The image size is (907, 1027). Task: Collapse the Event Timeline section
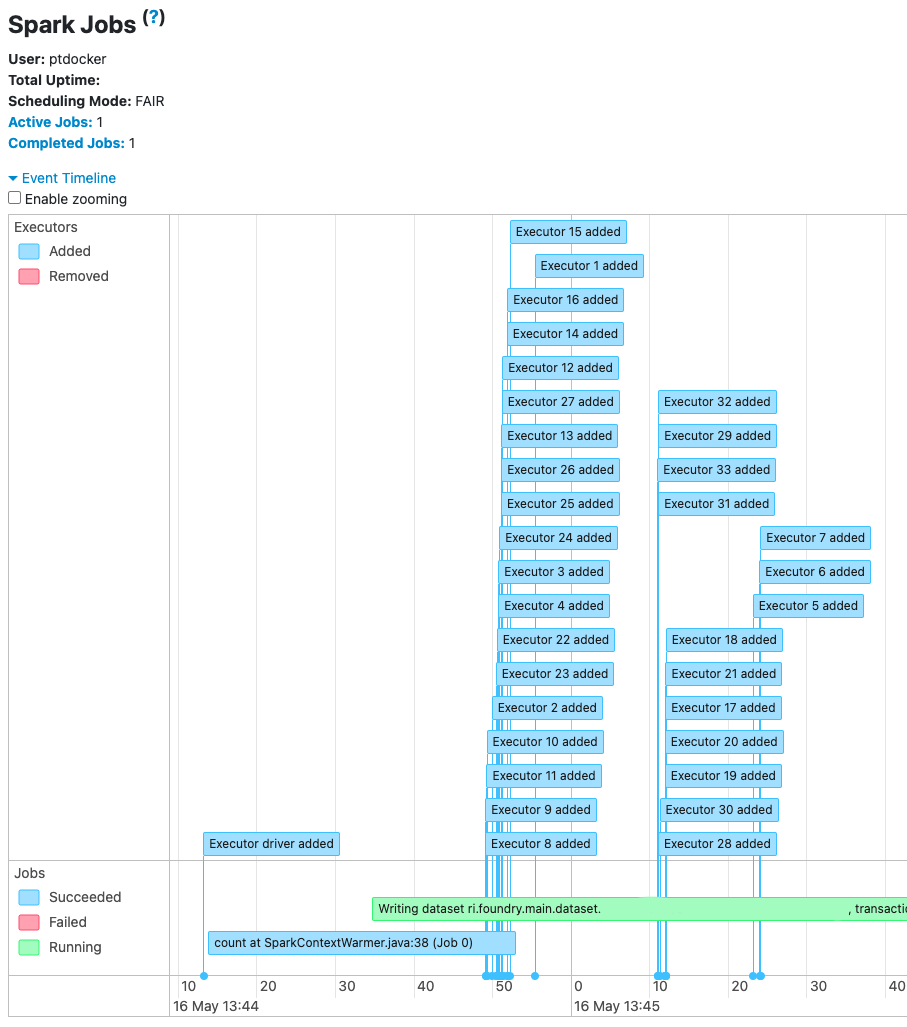[x=62, y=178]
